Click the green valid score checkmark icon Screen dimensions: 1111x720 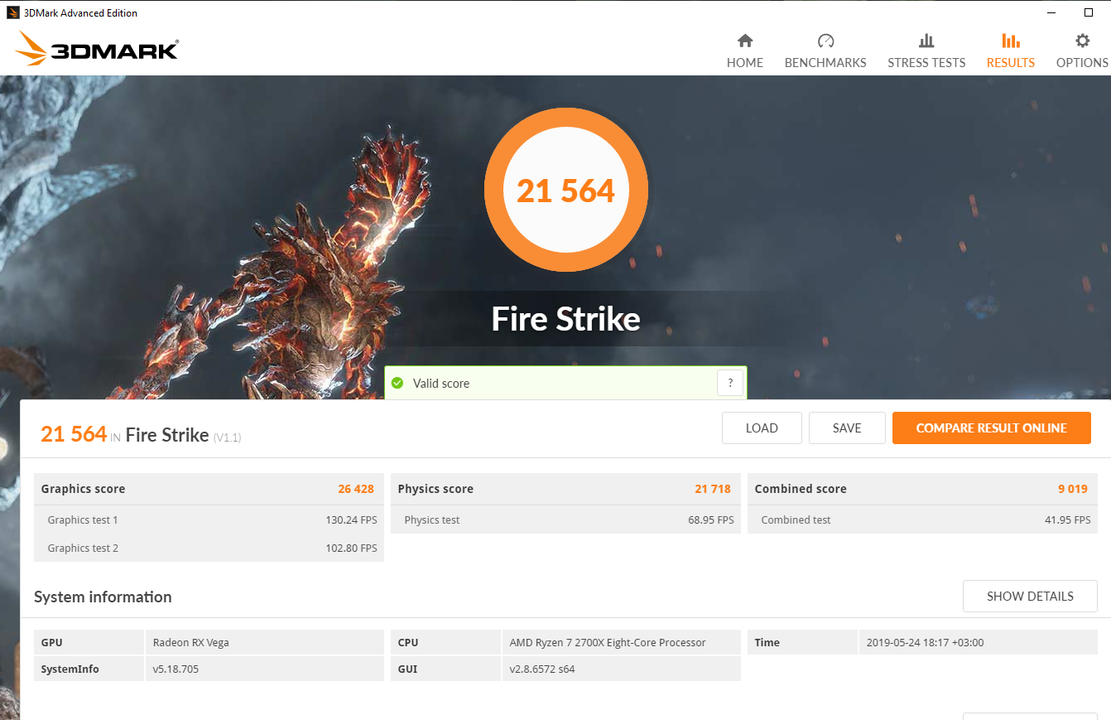pos(397,383)
